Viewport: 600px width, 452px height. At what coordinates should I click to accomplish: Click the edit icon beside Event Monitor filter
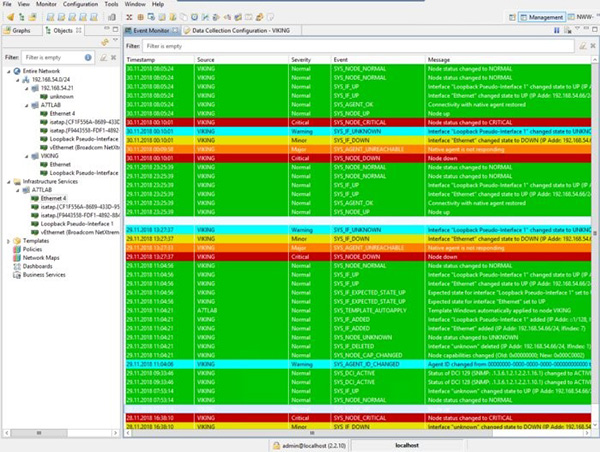[x=582, y=46]
